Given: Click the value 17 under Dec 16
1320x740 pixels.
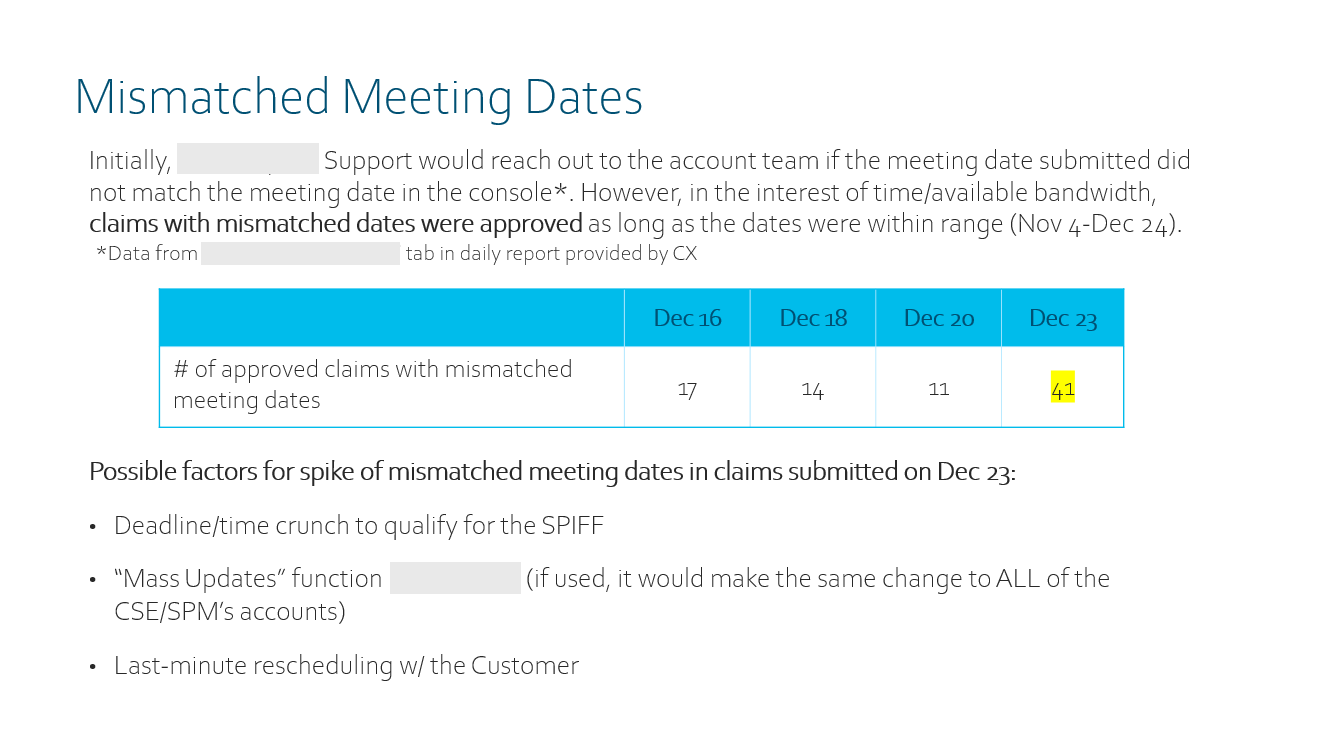Looking at the screenshot, I should (x=687, y=389).
